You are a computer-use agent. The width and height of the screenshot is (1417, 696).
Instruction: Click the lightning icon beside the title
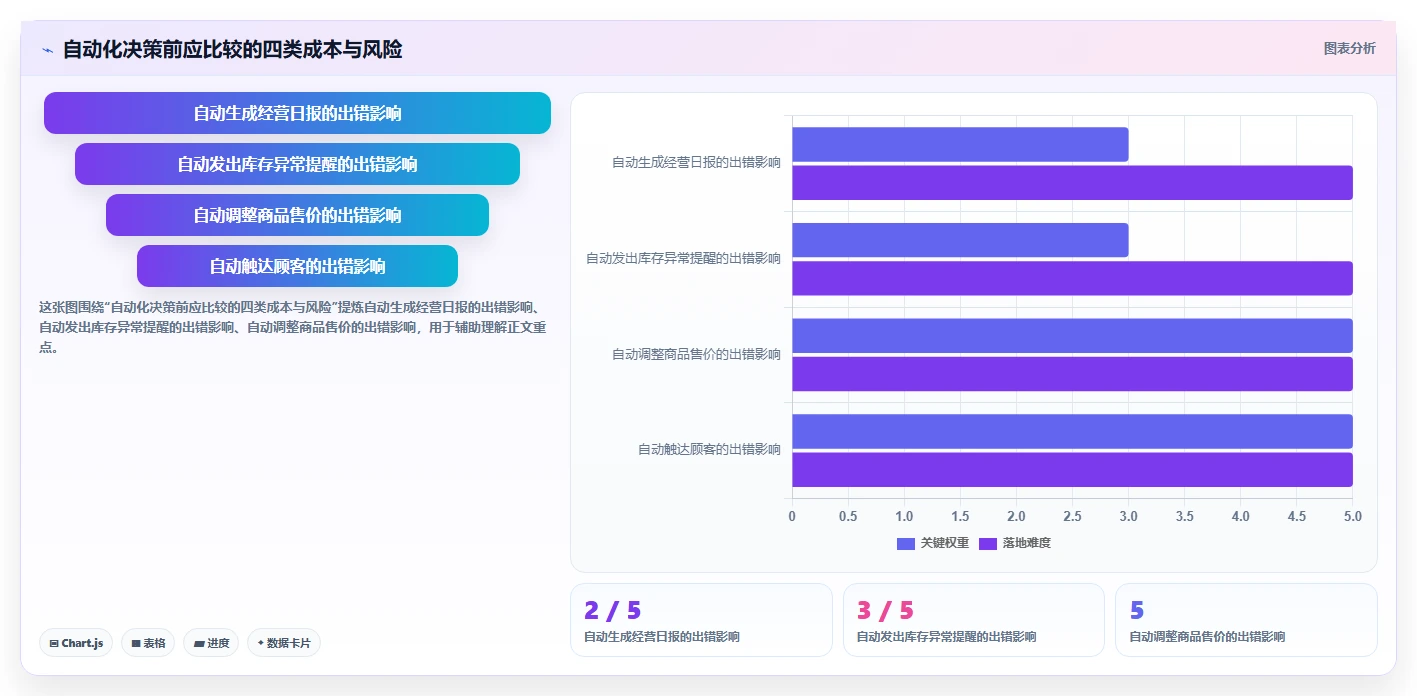coord(47,49)
